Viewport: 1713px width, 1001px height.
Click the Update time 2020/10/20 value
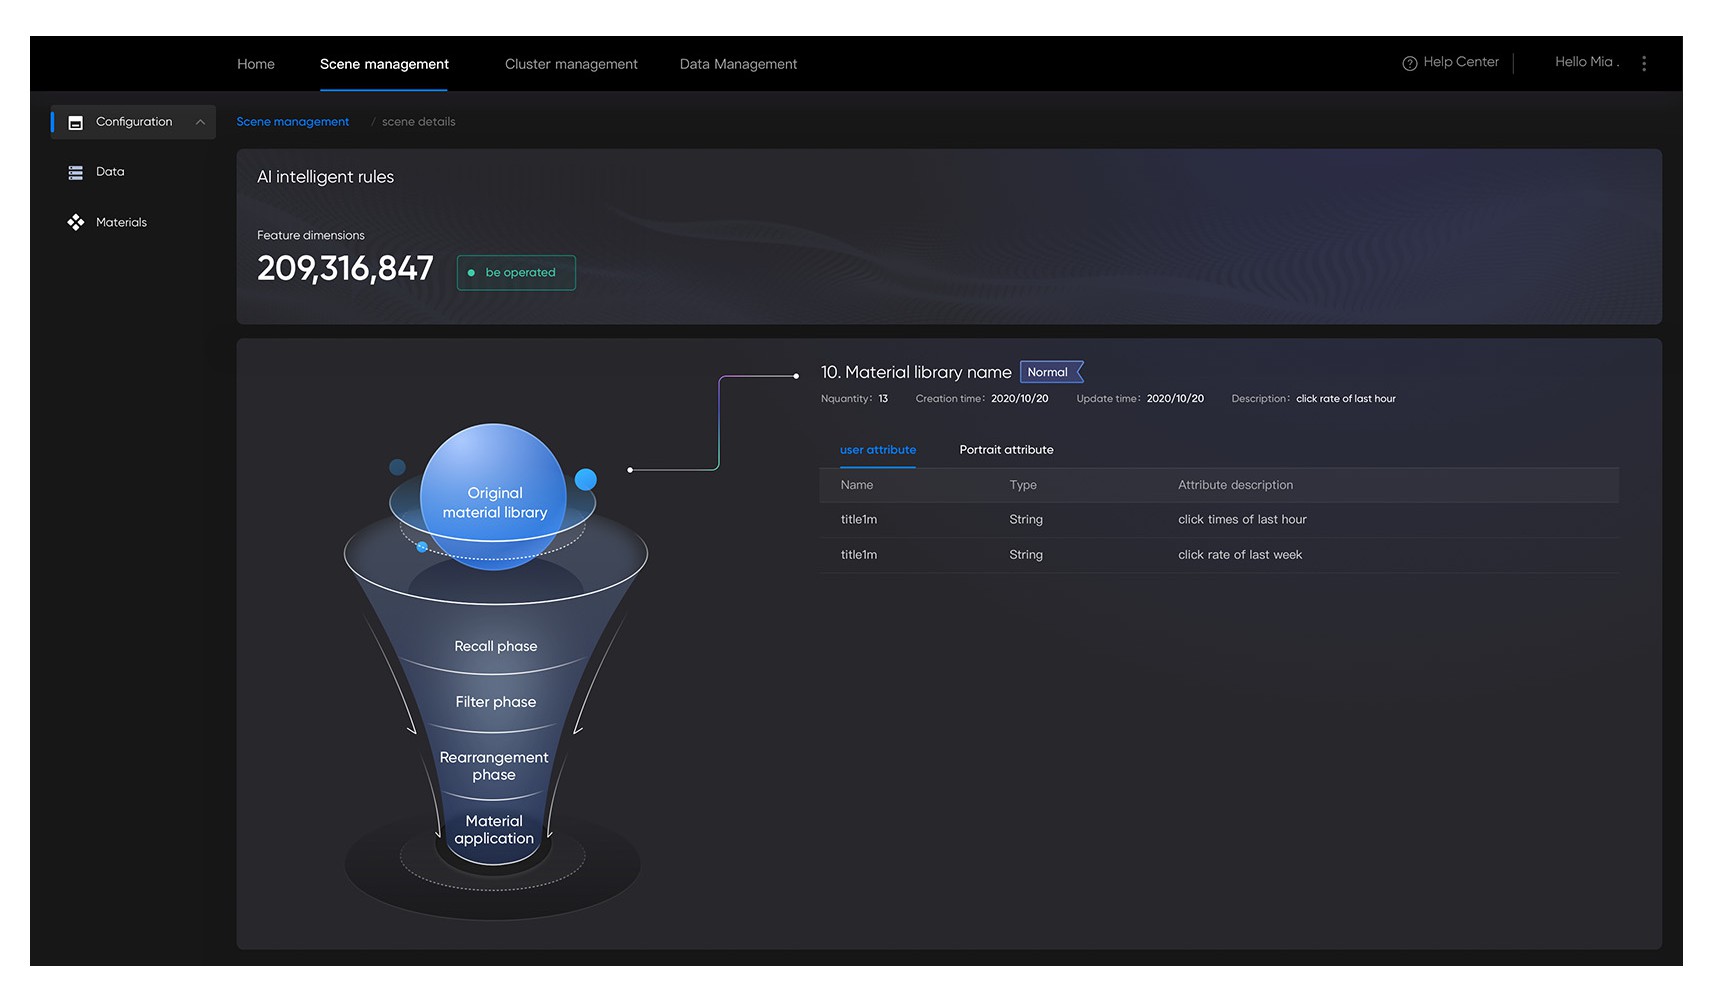coord(1175,399)
